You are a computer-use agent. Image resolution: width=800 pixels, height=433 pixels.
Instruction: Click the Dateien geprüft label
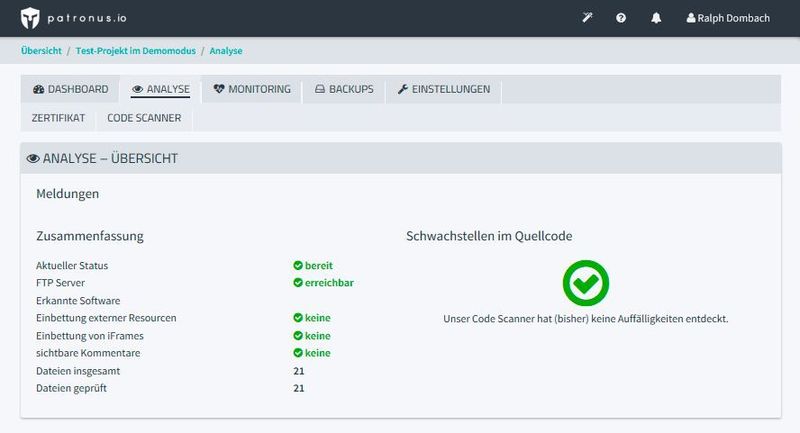(71, 388)
